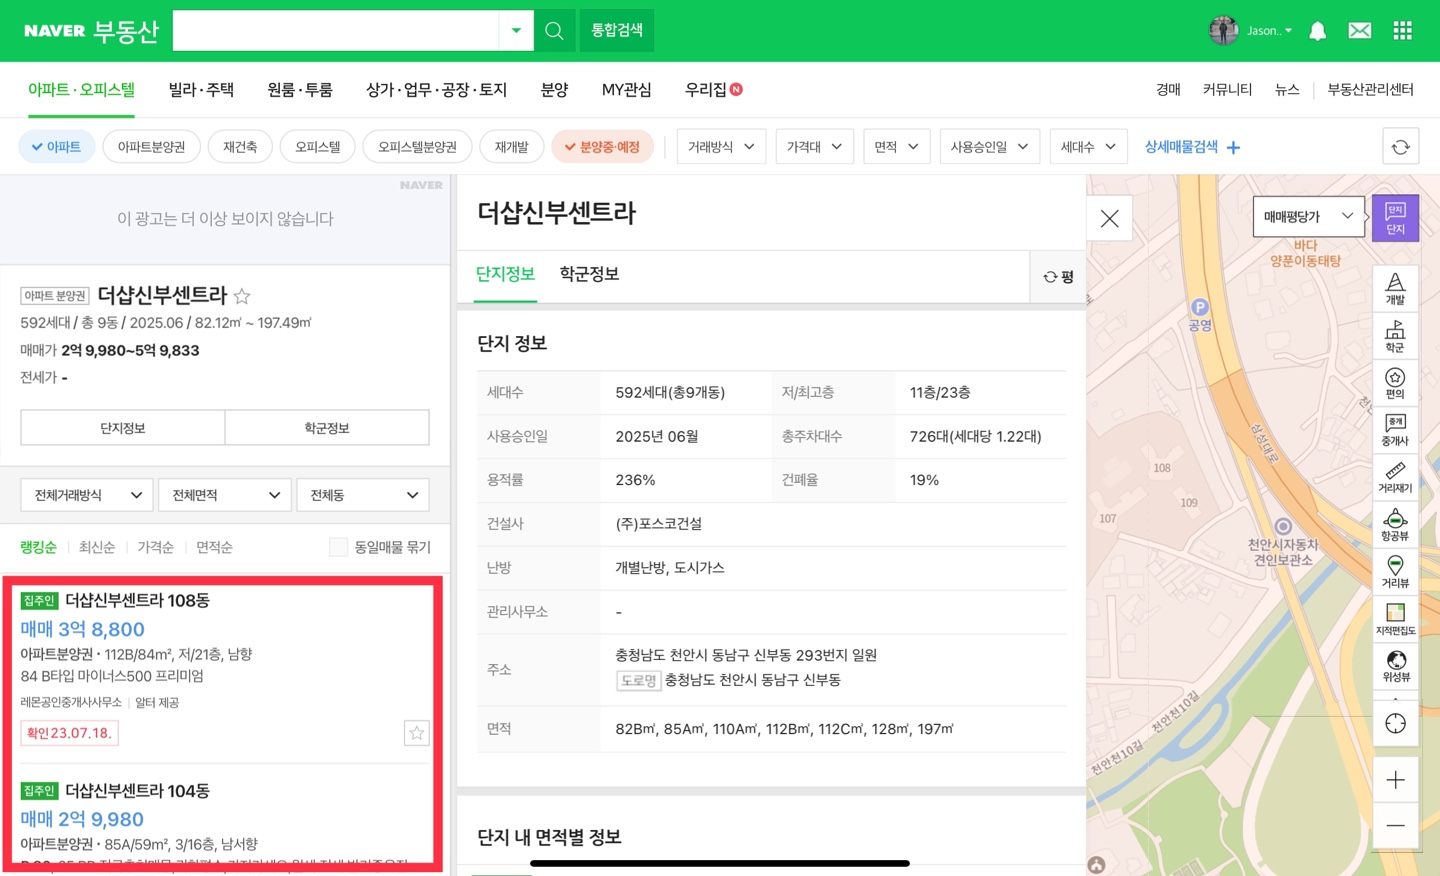Expand the 전체동 dropdown
1440x876 pixels.
(363, 495)
